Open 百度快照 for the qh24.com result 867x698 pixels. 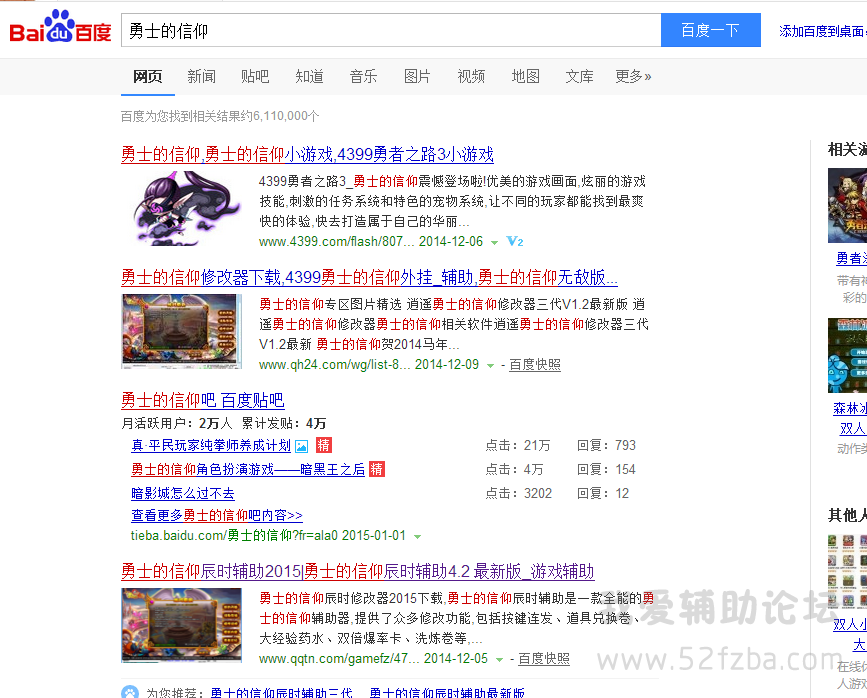535,365
